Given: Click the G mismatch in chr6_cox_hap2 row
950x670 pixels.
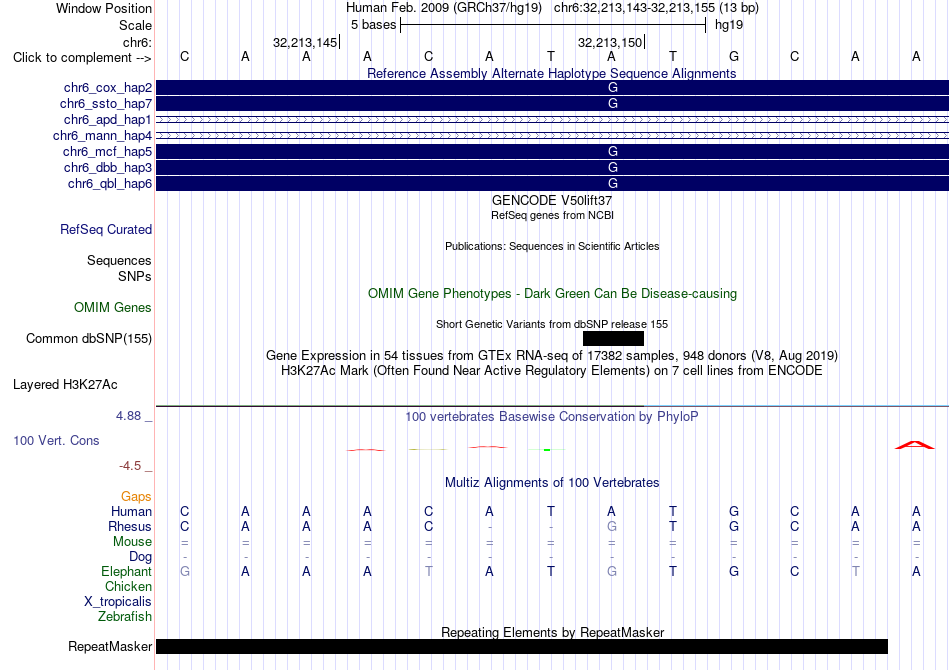Looking at the screenshot, I should [x=613, y=88].
